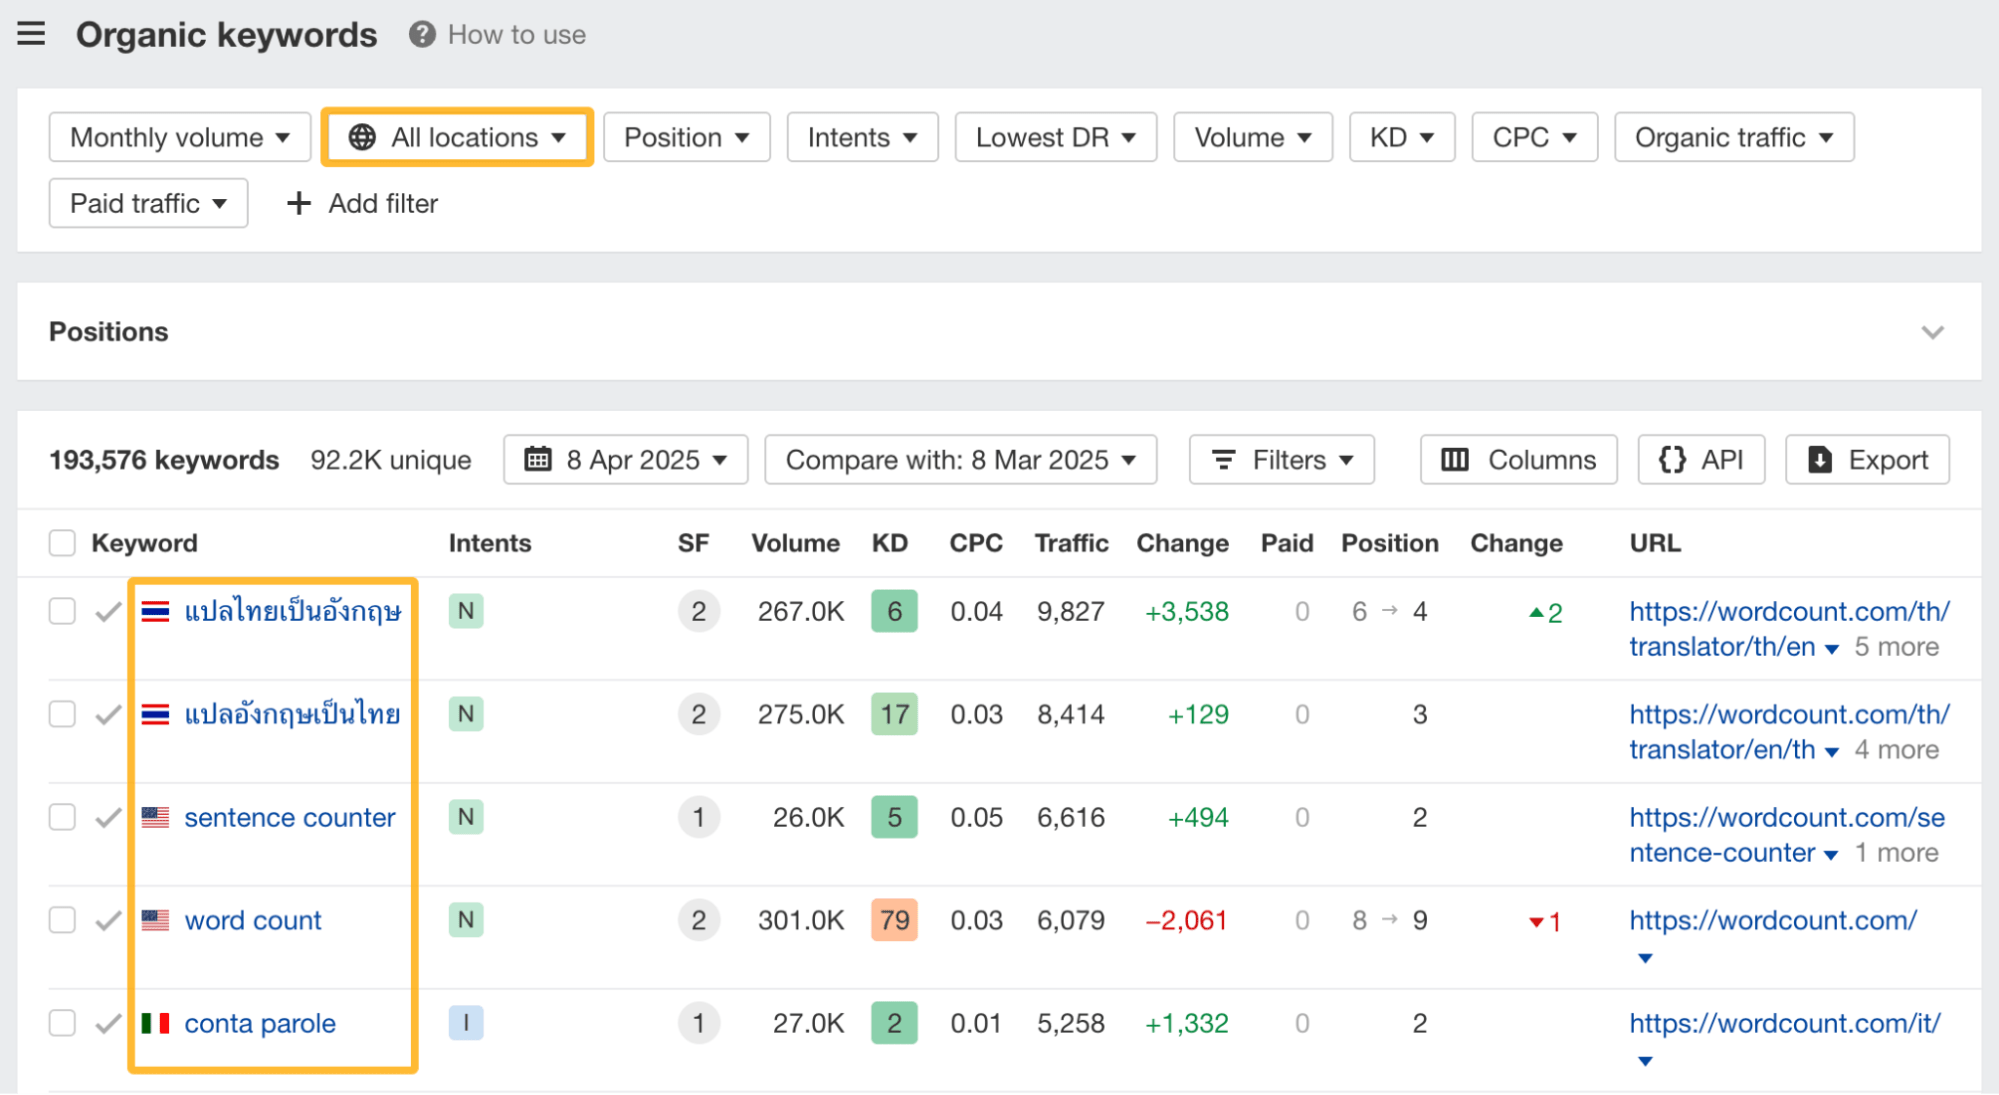Check the box for sentence counter row

pyautogui.click(x=62, y=817)
